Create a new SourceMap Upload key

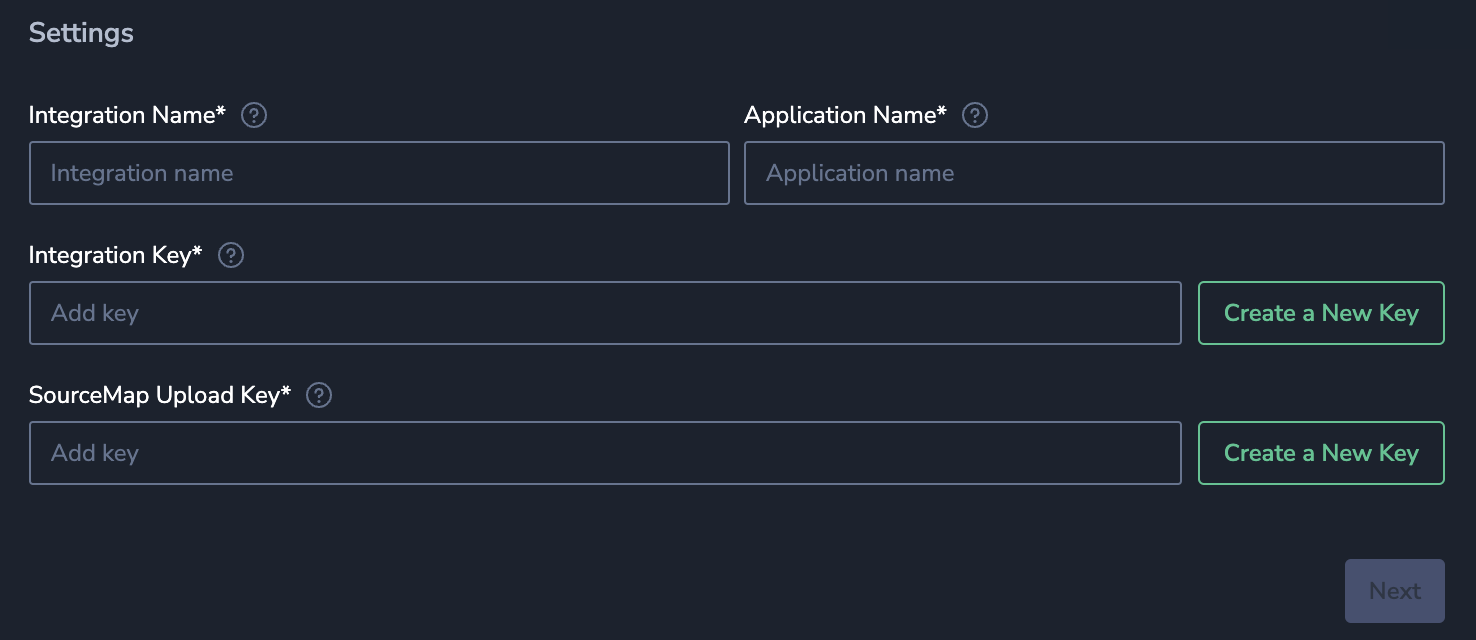click(1321, 453)
